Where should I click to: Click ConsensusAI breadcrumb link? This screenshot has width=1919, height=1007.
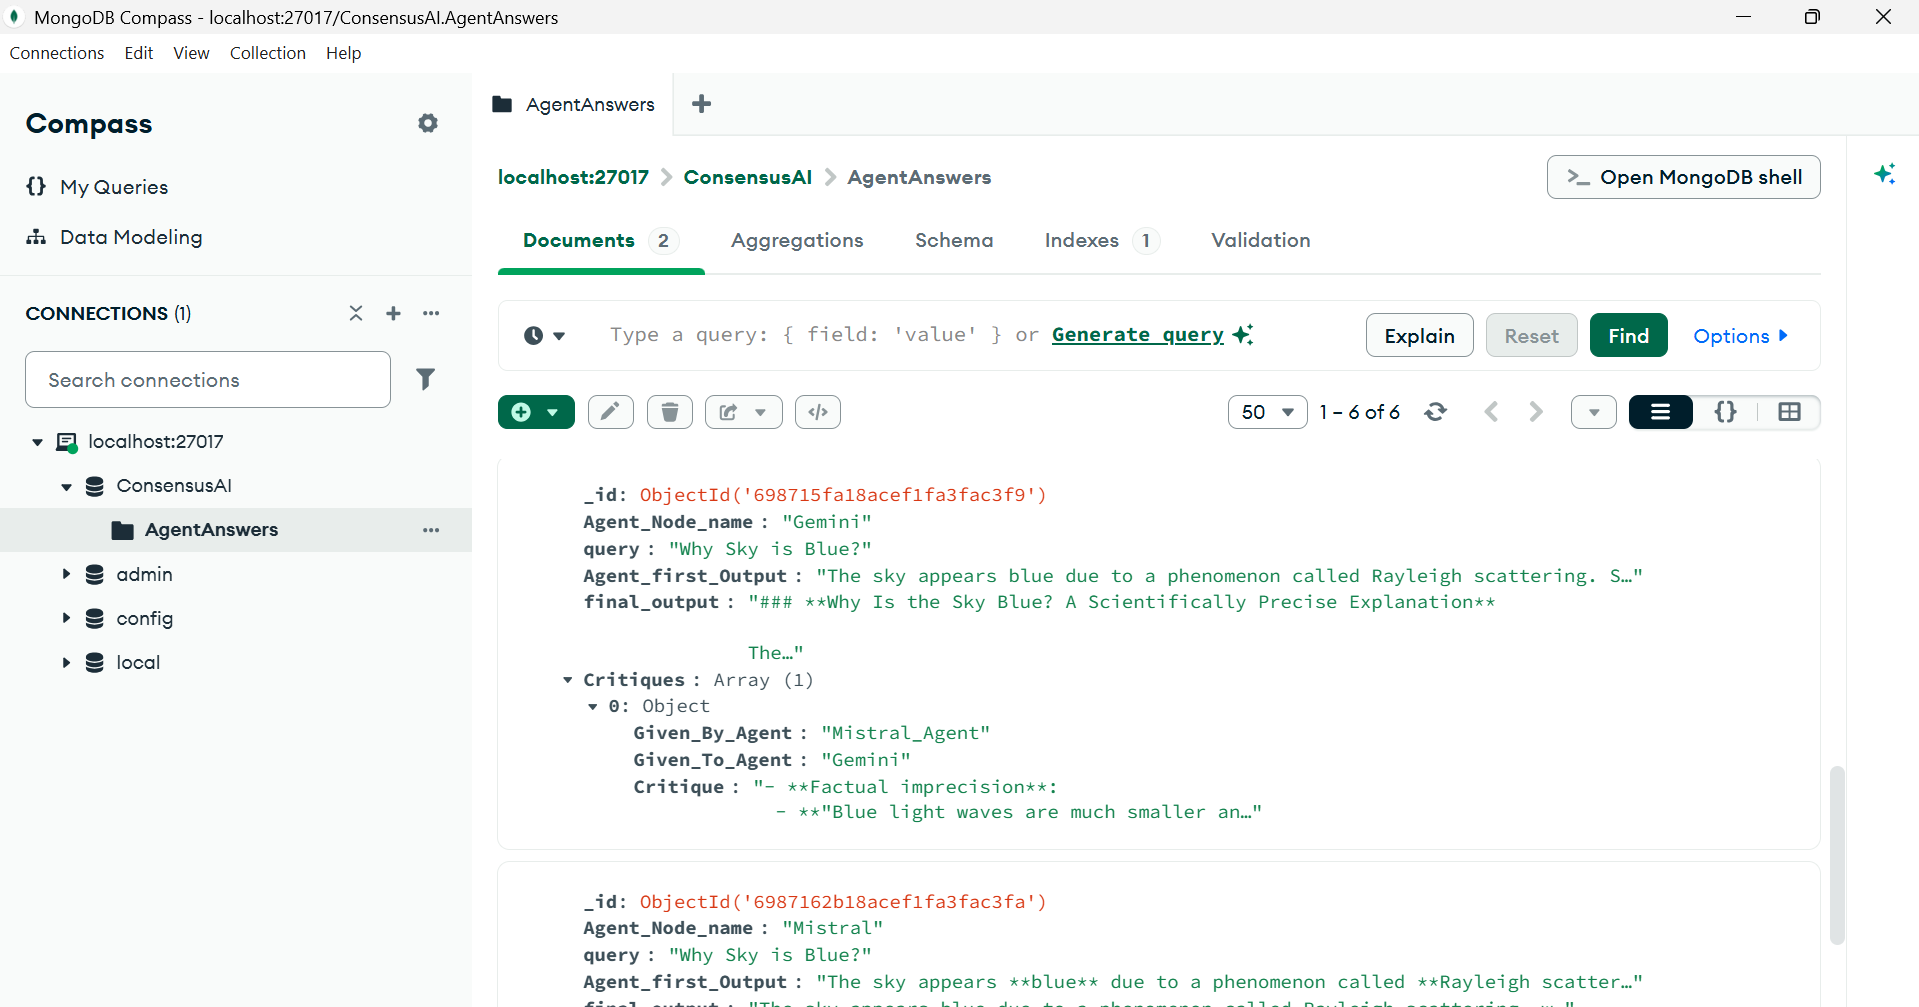point(747,177)
